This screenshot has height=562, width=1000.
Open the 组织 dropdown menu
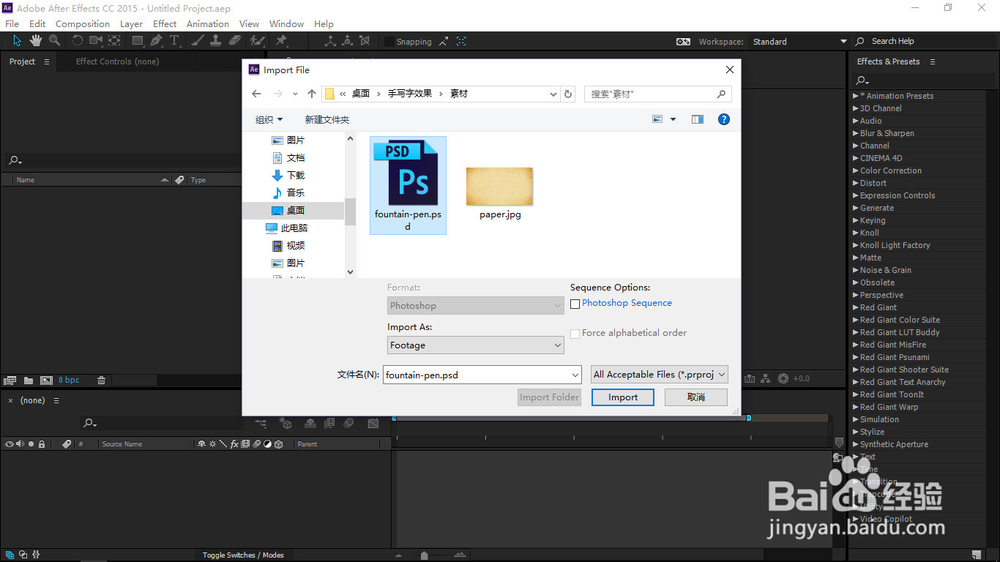(x=268, y=119)
